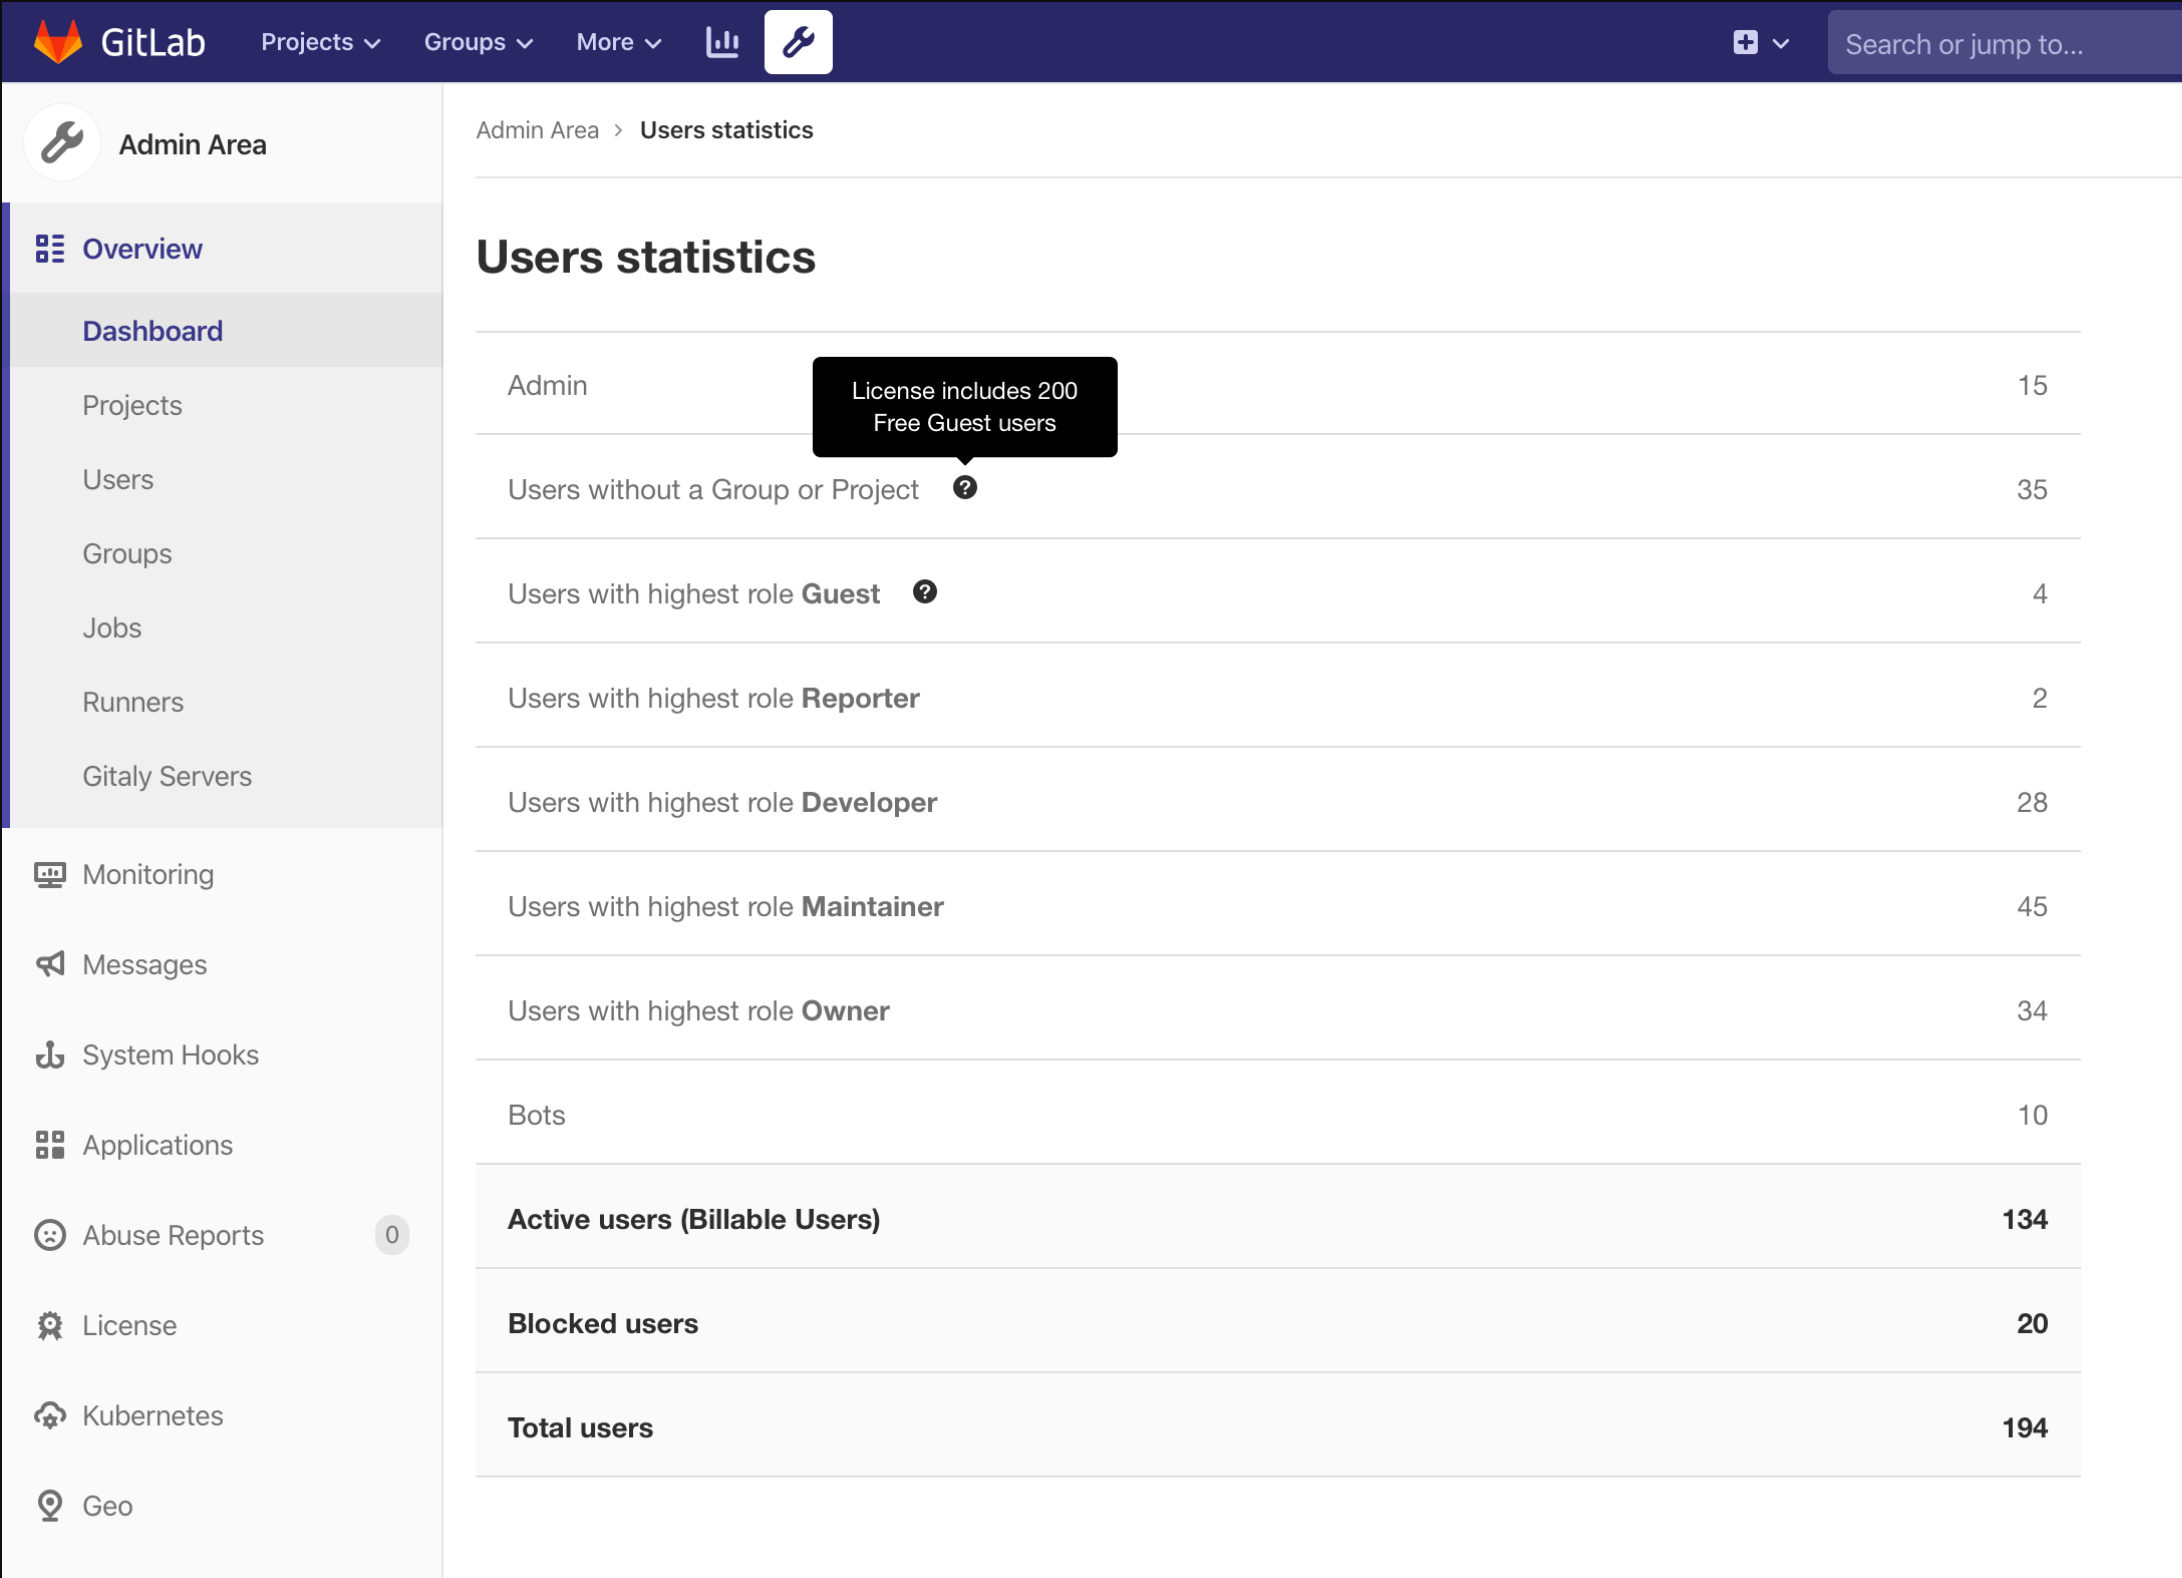2182x1578 pixels.
Task: Click the Messages megaphone icon
Action: [50, 964]
